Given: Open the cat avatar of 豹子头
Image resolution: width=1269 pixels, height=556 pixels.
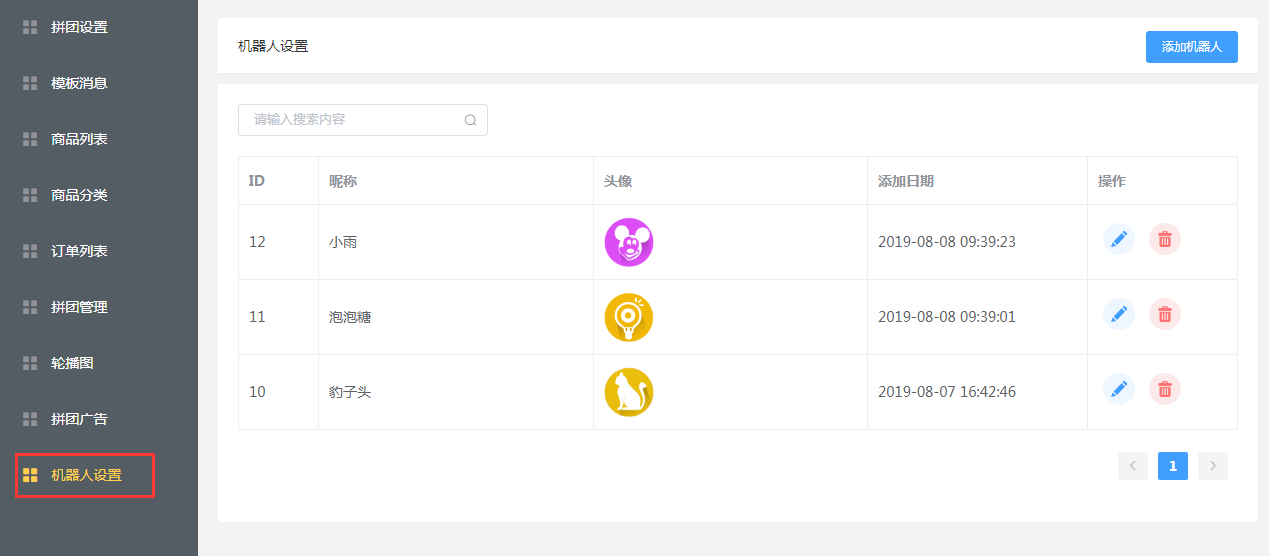Looking at the screenshot, I should click(629, 392).
